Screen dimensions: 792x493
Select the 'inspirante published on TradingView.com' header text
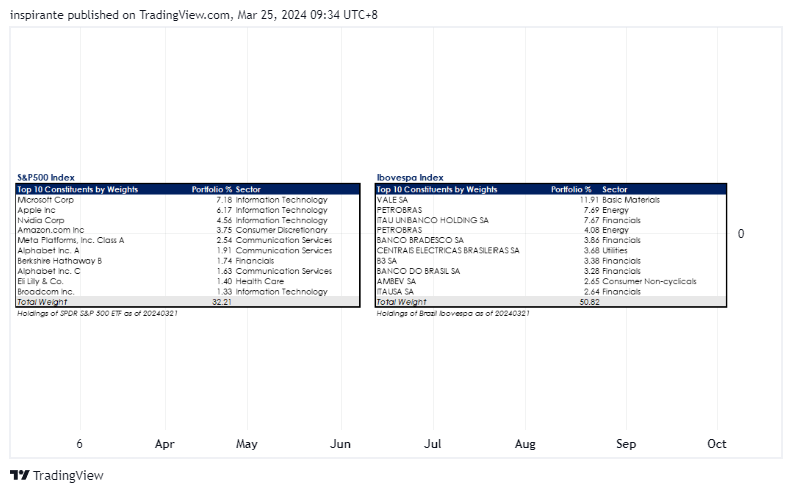[120, 15]
